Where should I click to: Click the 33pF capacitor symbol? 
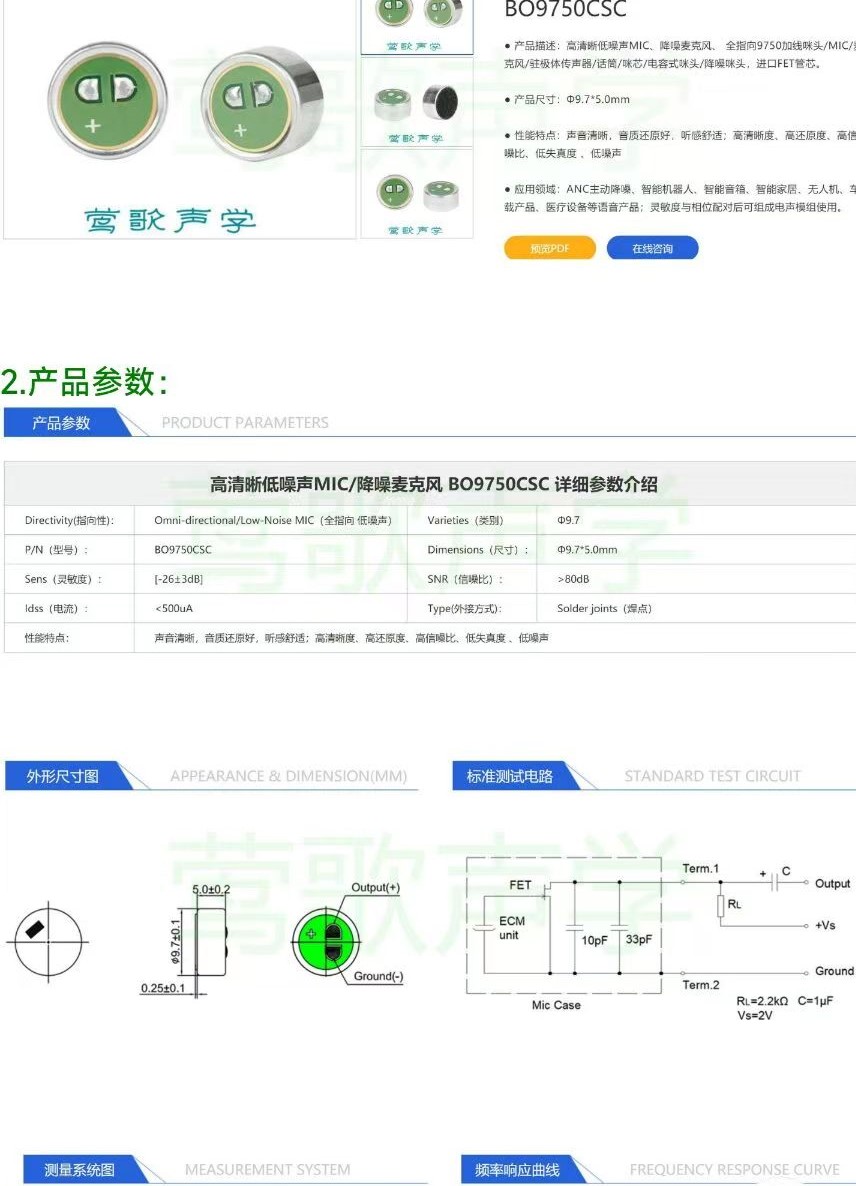coord(620,928)
